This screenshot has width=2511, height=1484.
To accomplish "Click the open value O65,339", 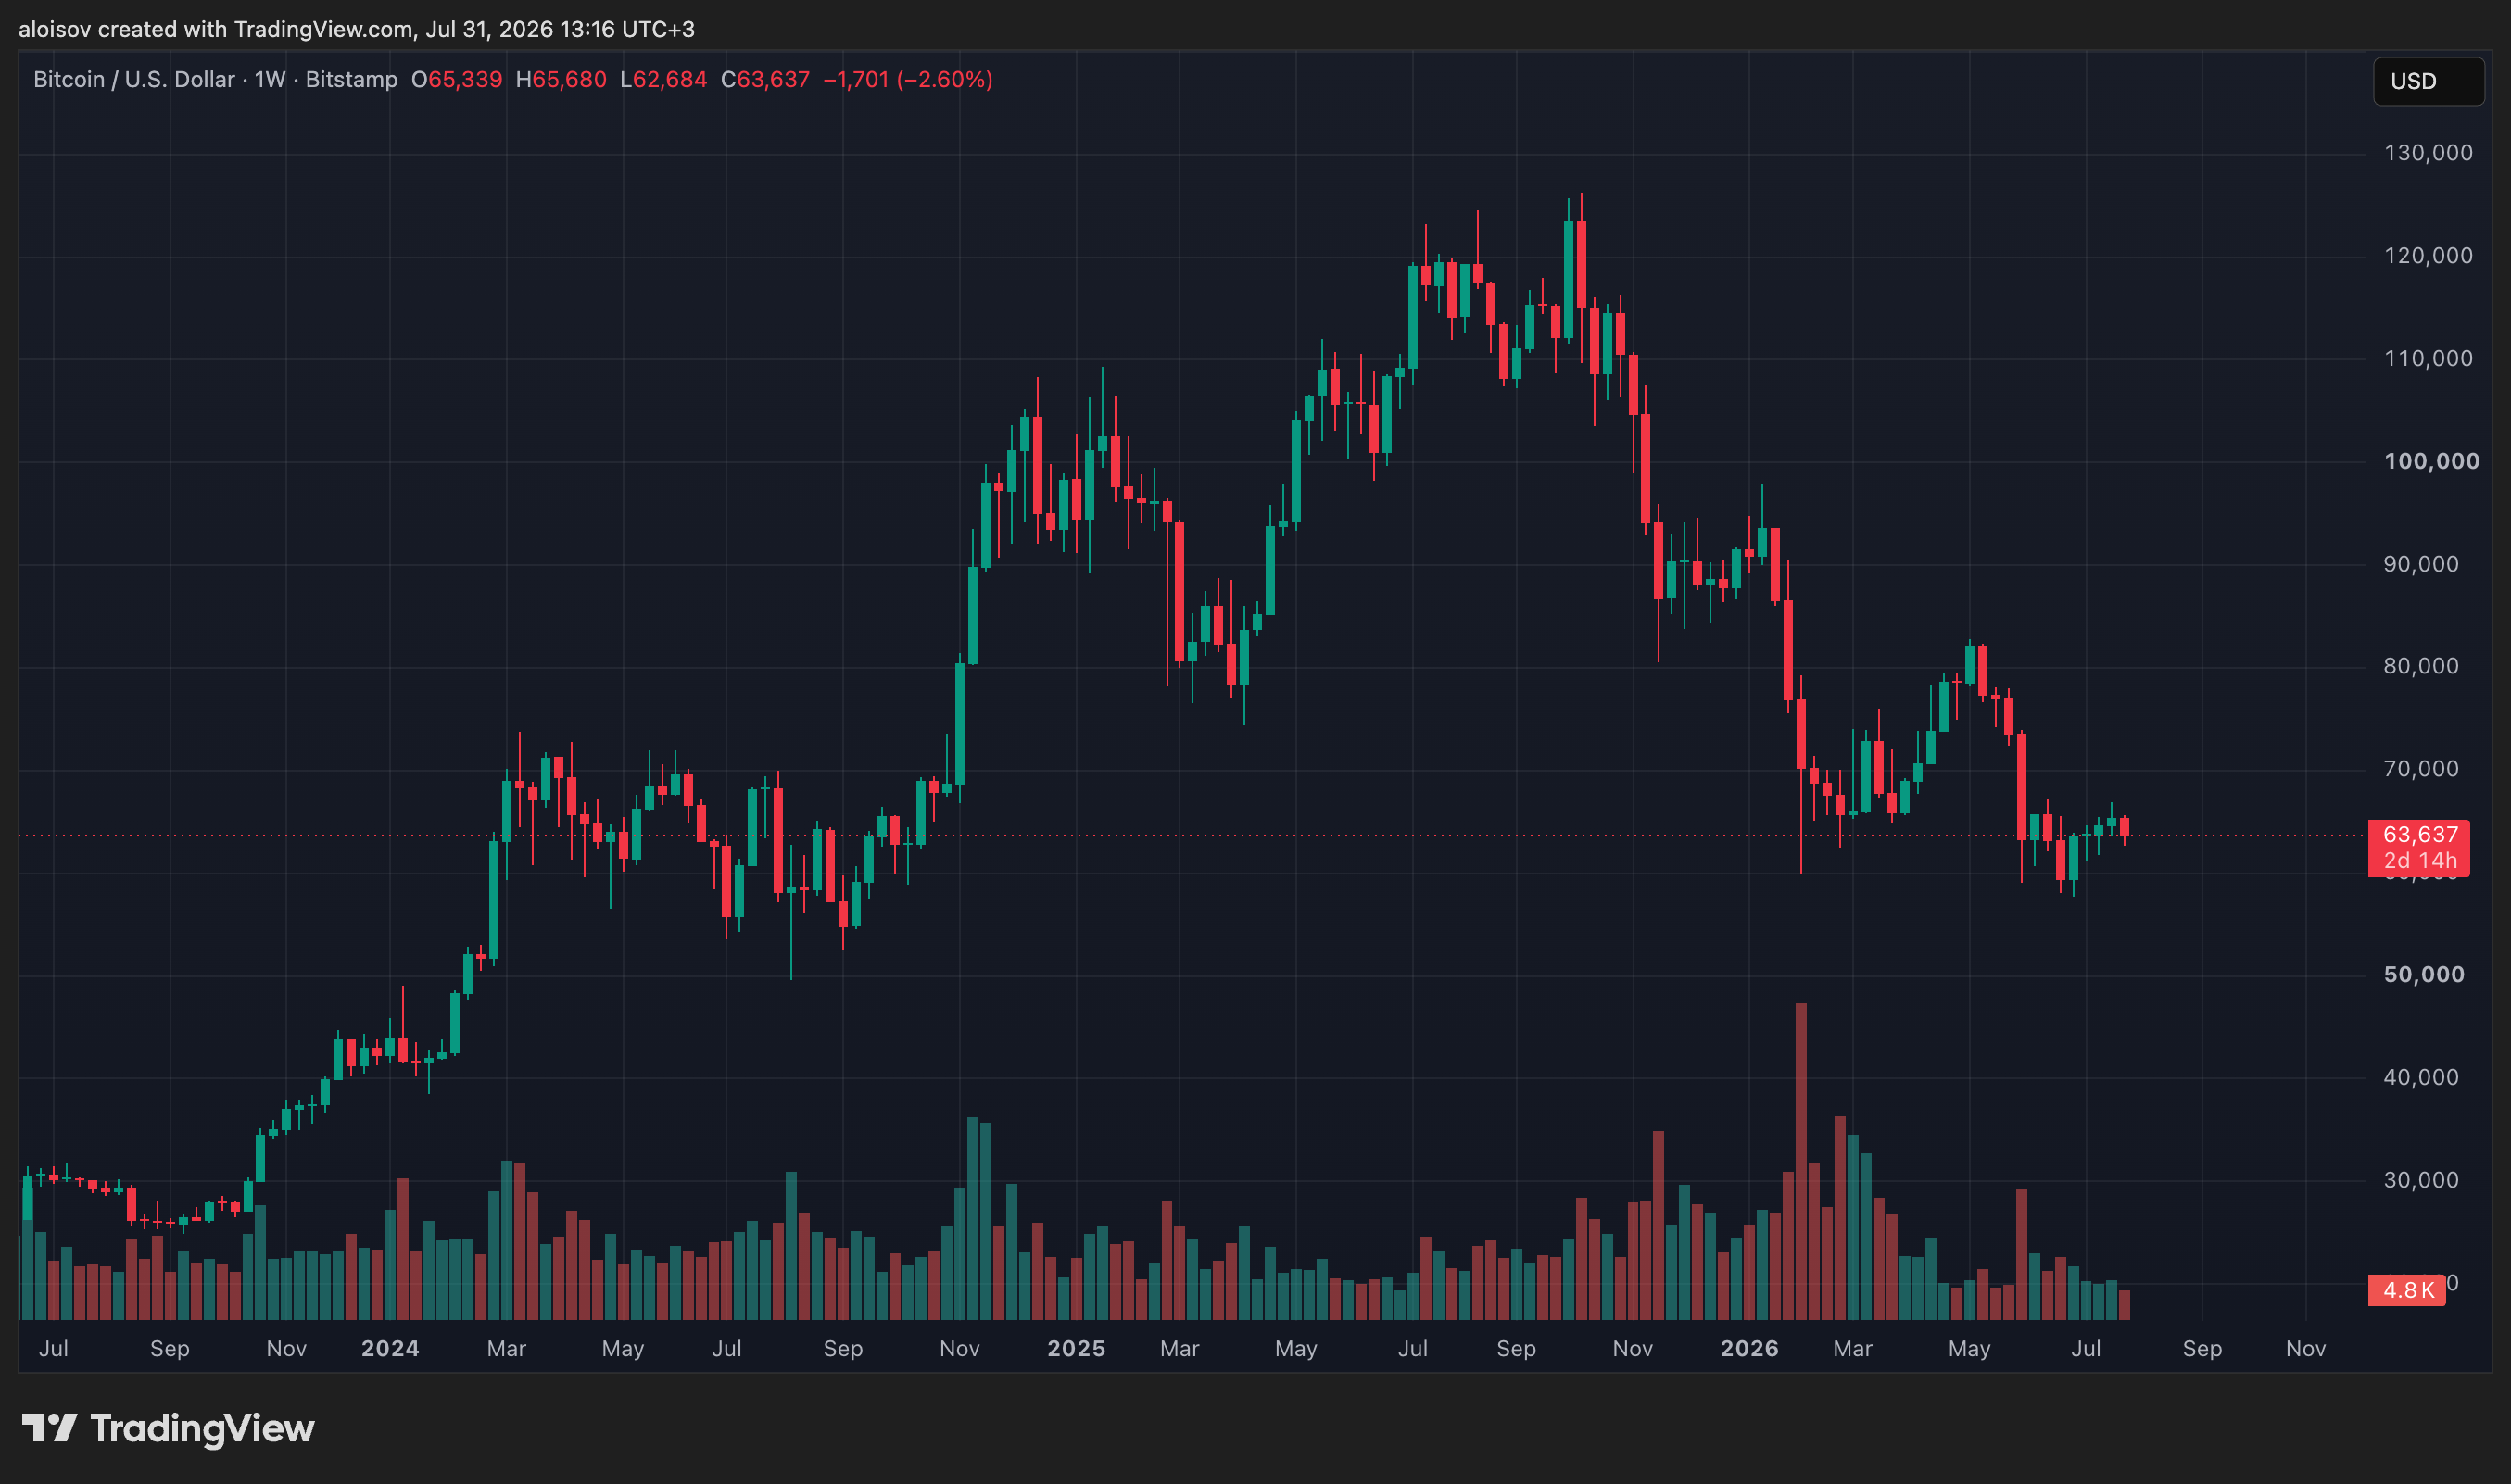I will 457,79.
